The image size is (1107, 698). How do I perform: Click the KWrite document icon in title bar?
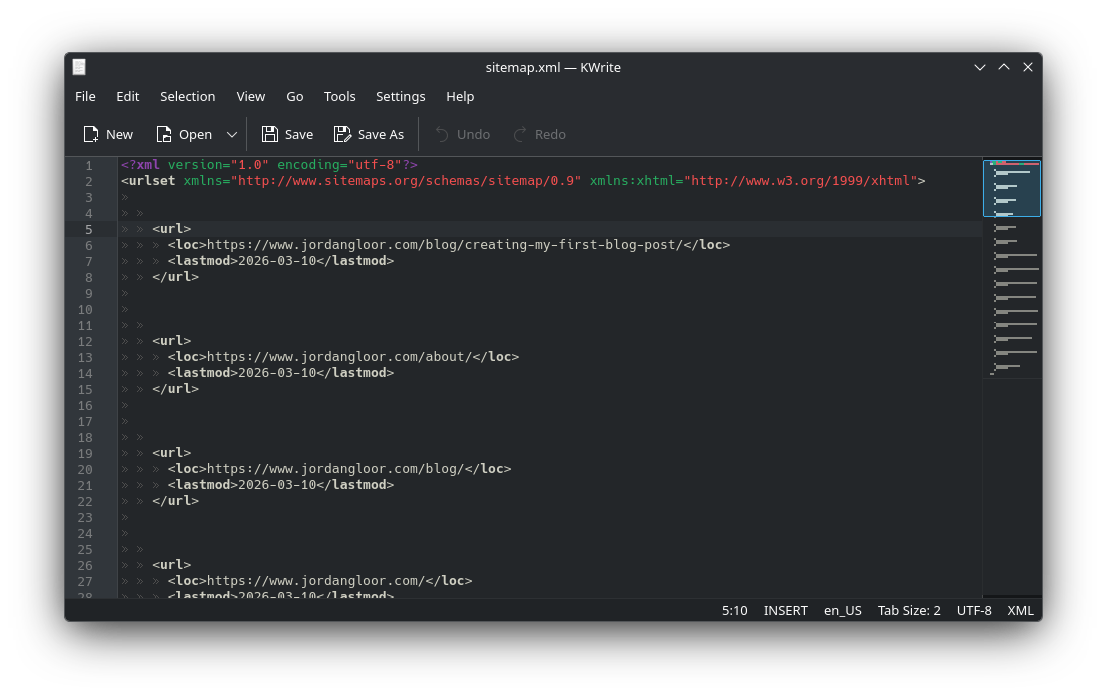pyautogui.click(x=79, y=67)
